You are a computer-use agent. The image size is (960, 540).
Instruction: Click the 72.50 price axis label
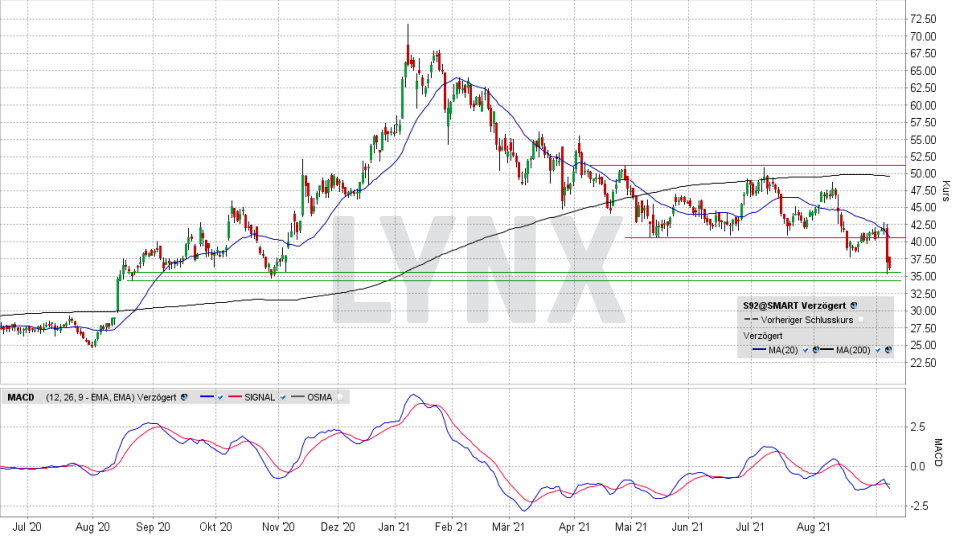(923, 19)
